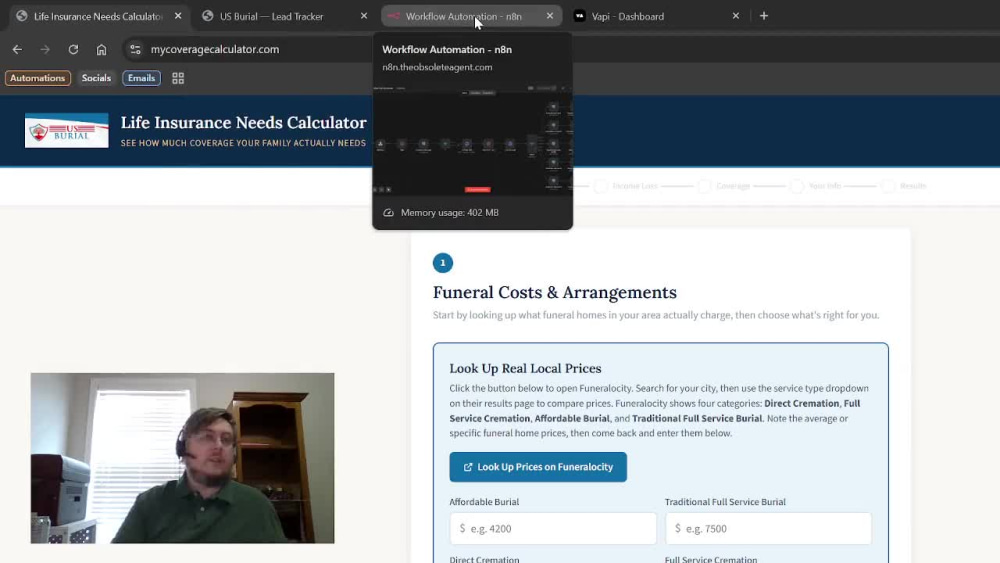Click the address bar URL mycoveragecalculator.com
Viewport: 1000px width, 563px height.
point(215,49)
